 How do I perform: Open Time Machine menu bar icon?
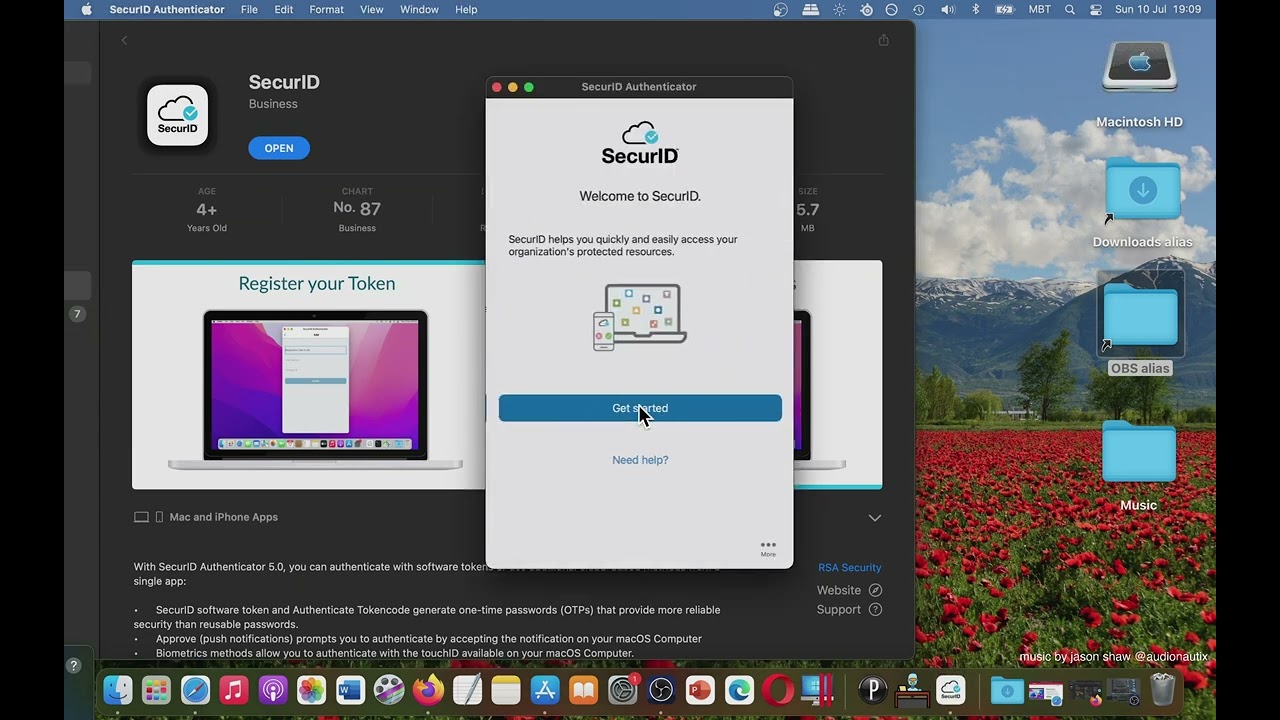[x=918, y=9]
